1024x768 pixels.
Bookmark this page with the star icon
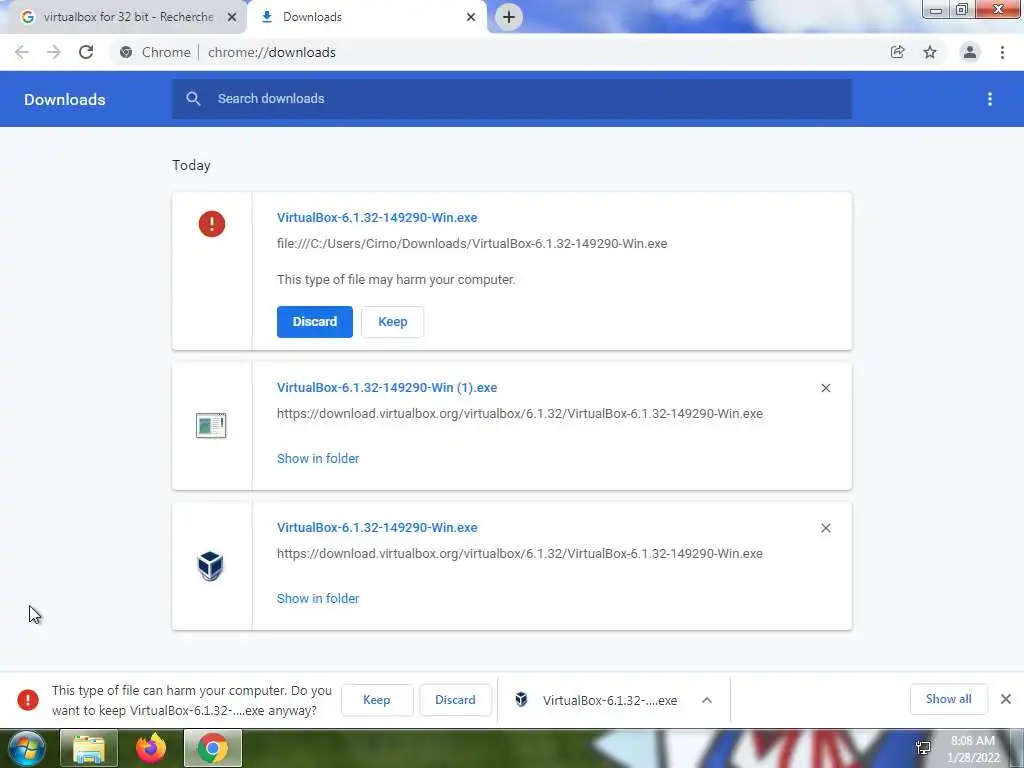930,52
